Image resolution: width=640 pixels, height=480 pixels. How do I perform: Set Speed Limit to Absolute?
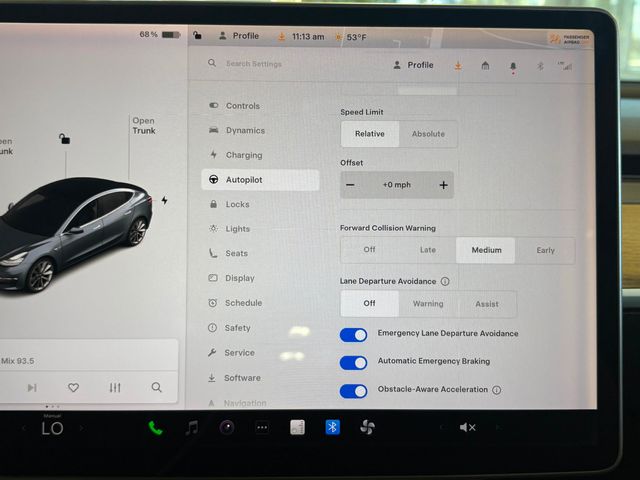click(428, 134)
